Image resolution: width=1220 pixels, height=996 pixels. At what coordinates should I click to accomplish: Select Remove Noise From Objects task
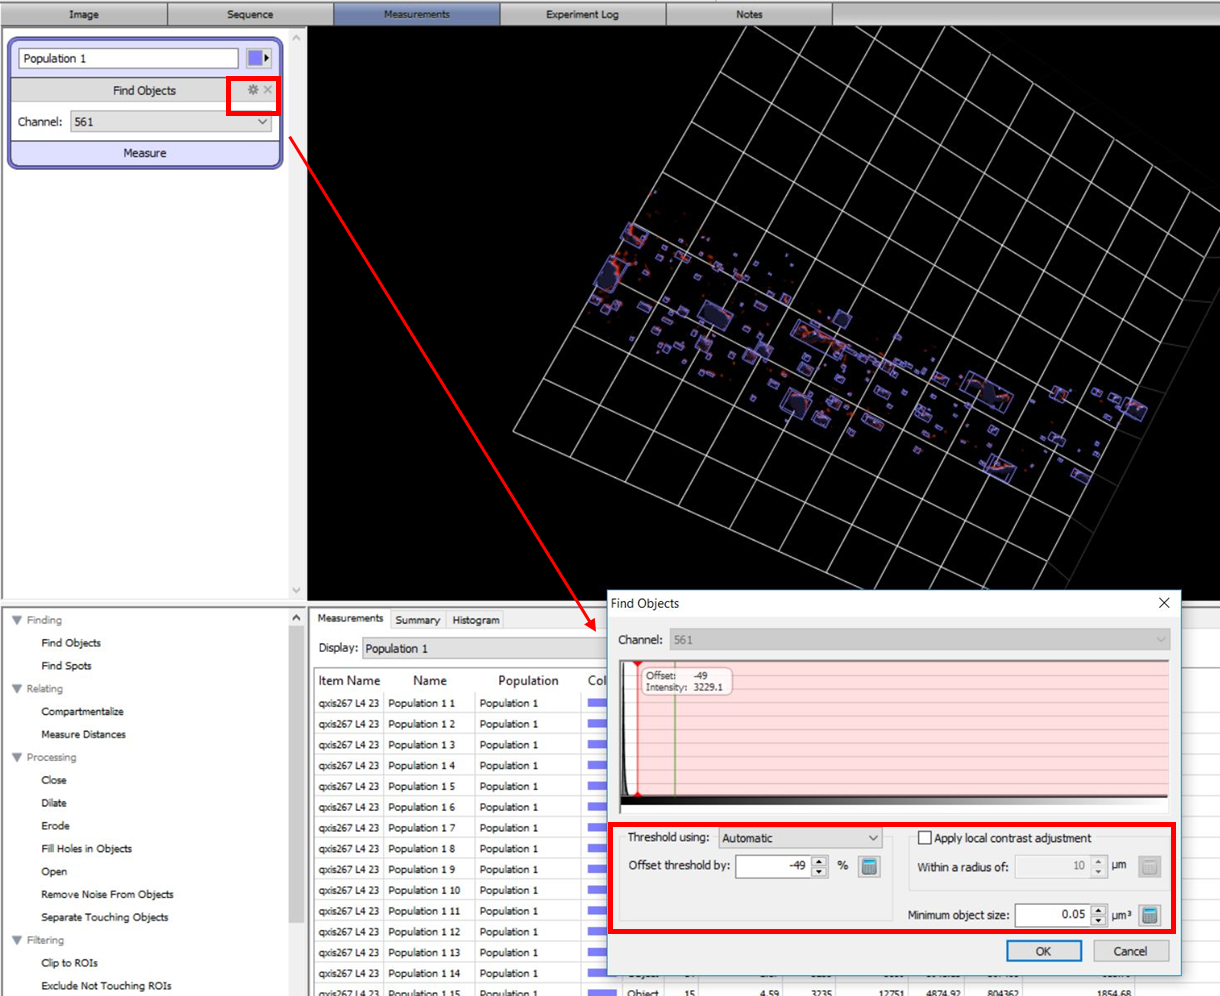point(107,895)
